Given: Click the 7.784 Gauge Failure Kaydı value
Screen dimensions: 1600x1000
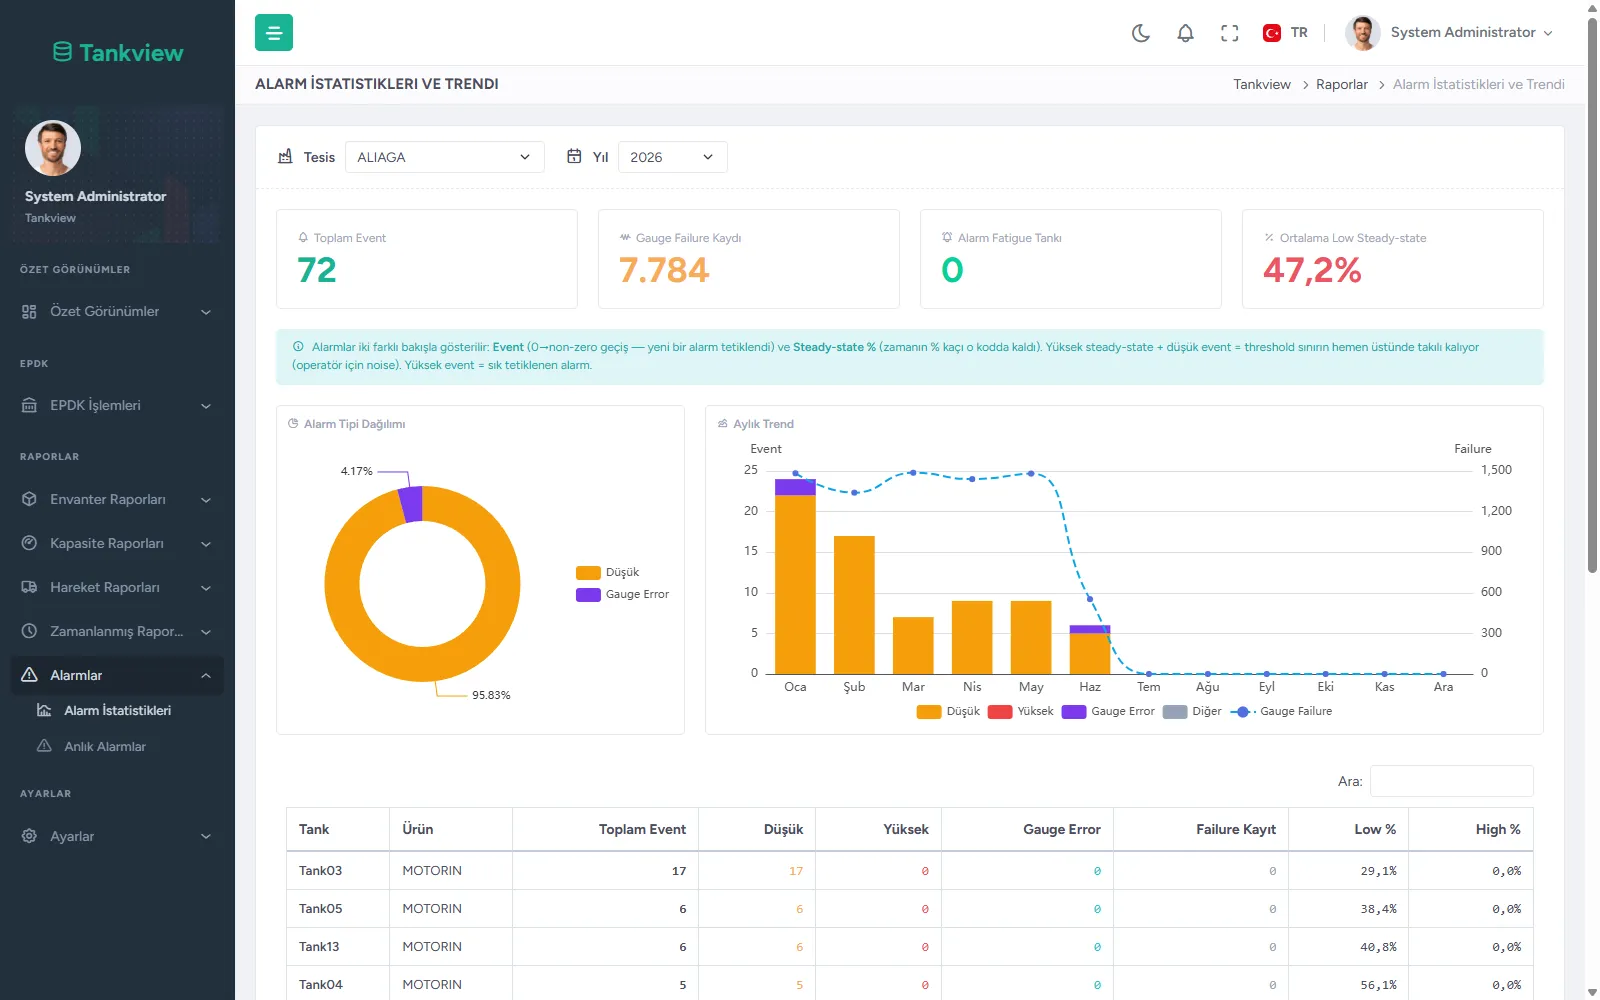Looking at the screenshot, I should pyautogui.click(x=664, y=270).
